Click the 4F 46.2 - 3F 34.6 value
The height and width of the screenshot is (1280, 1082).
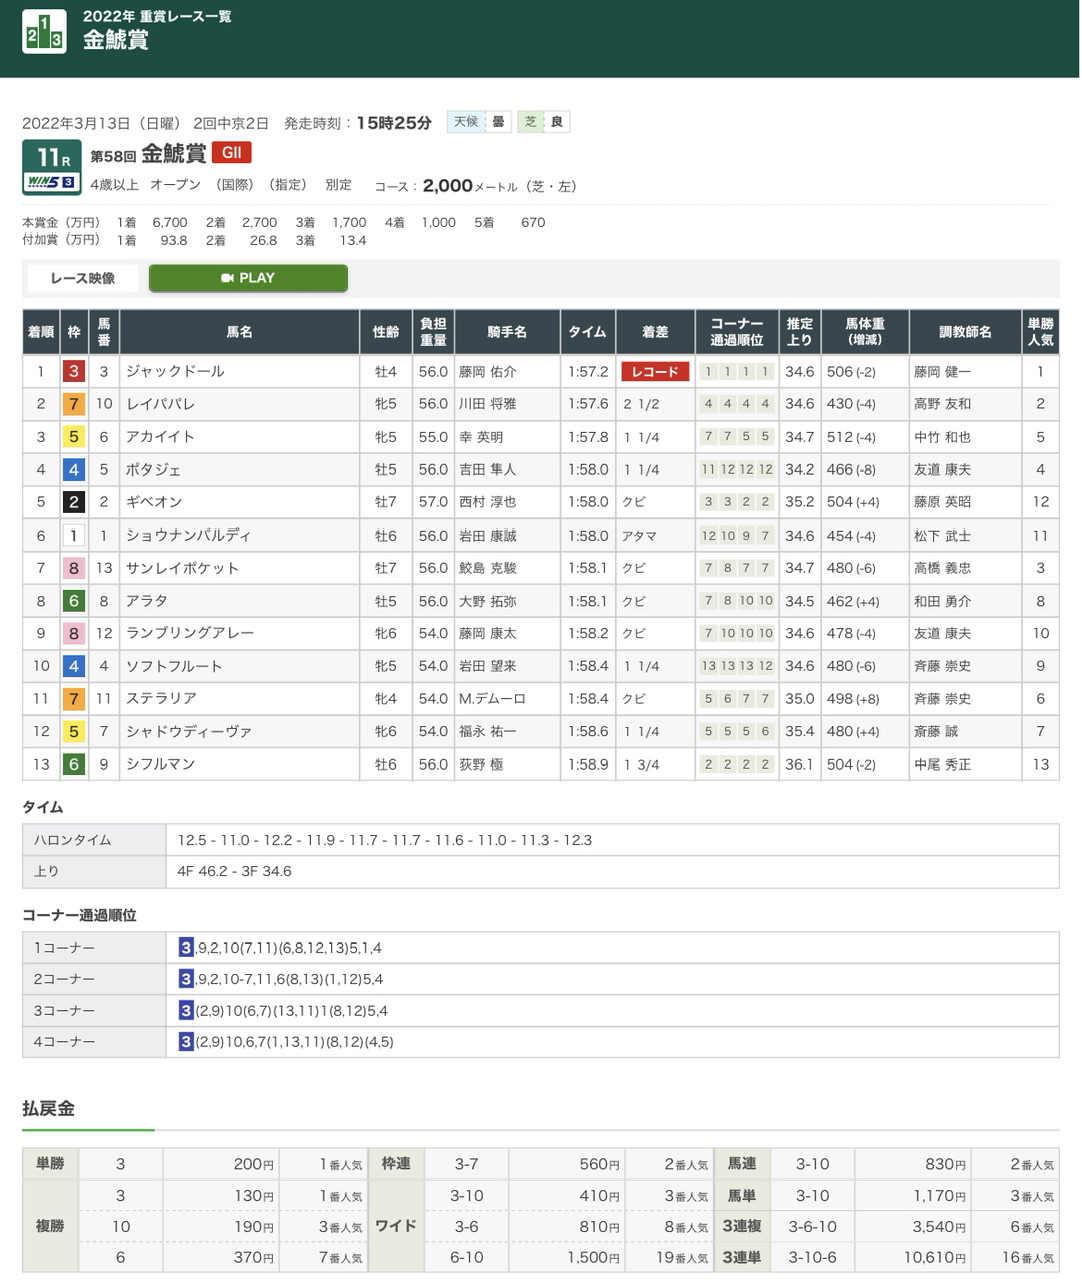tap(235, 871)
